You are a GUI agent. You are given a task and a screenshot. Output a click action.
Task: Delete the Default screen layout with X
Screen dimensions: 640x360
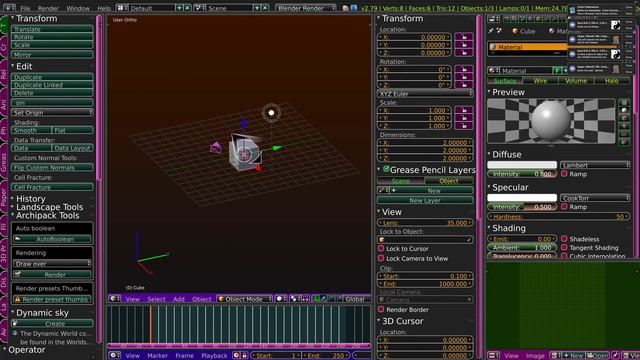pos(187,8)
